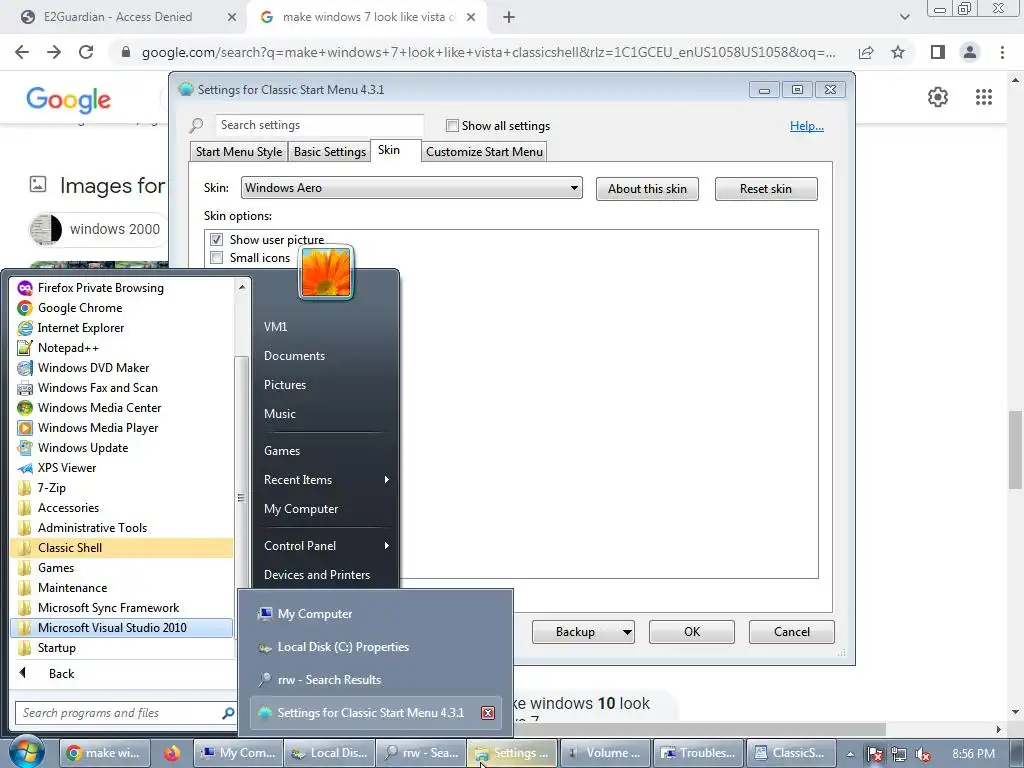
Task: Click the user picture flower thumbnail
Action: [x=326, y=272]
